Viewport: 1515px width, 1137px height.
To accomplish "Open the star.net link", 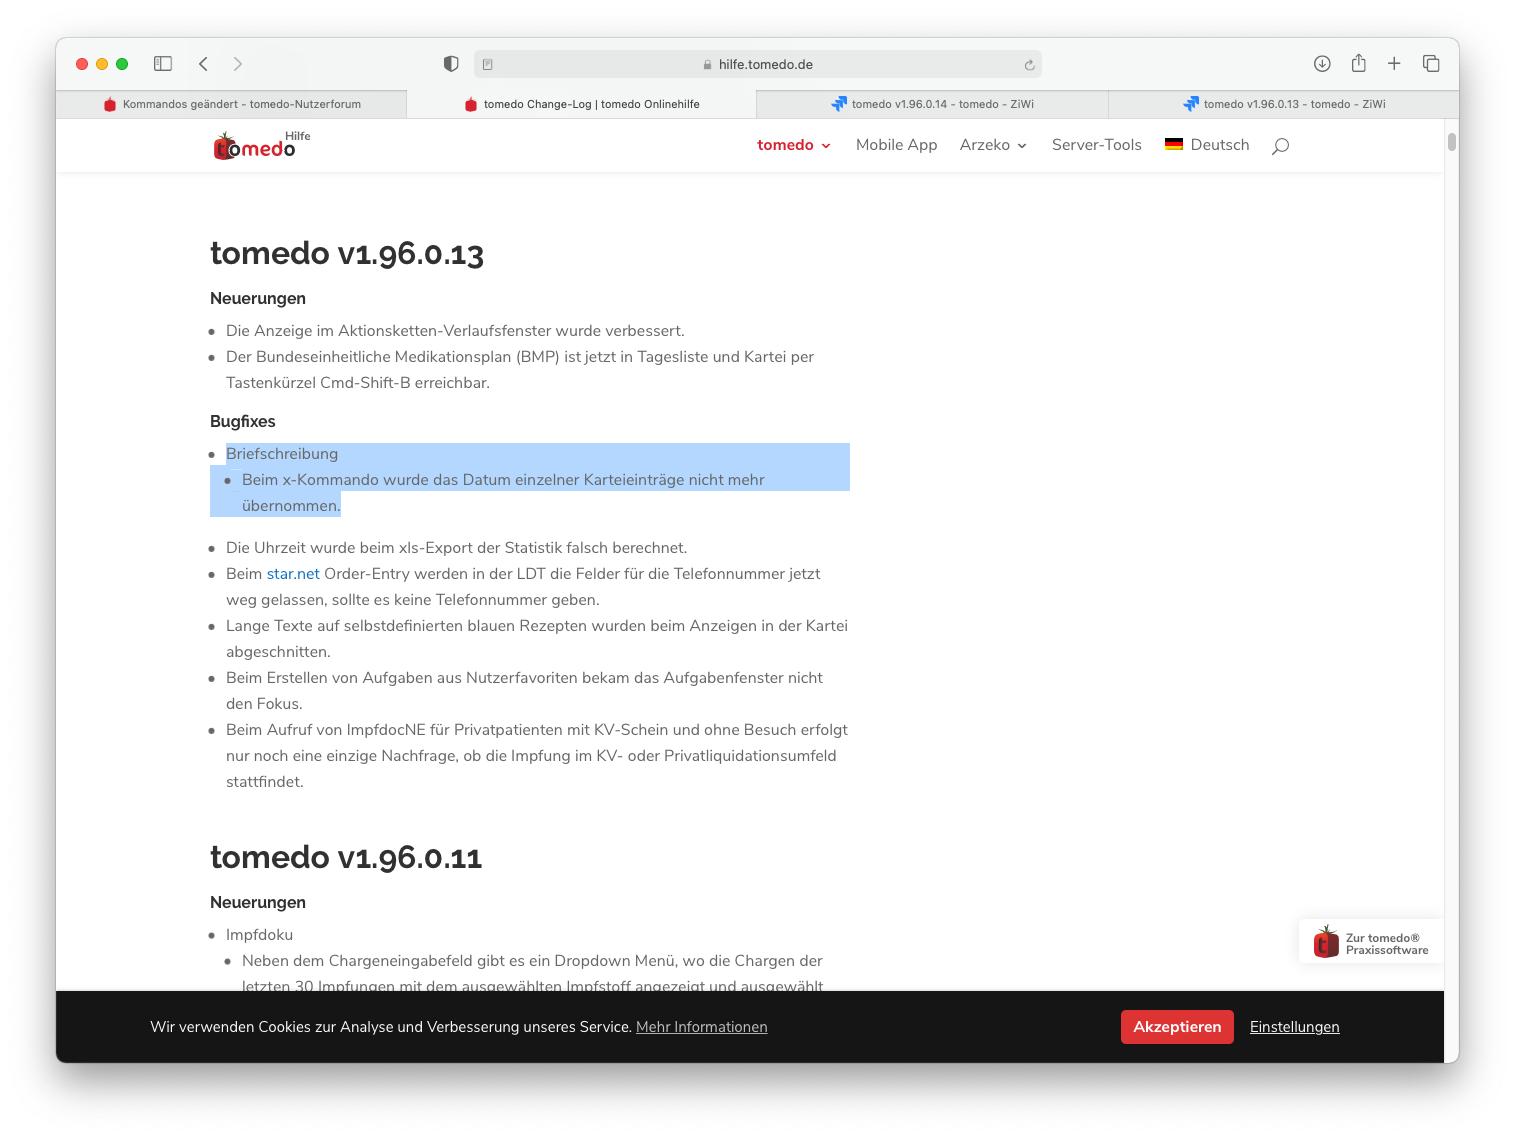I will [293, 574].
